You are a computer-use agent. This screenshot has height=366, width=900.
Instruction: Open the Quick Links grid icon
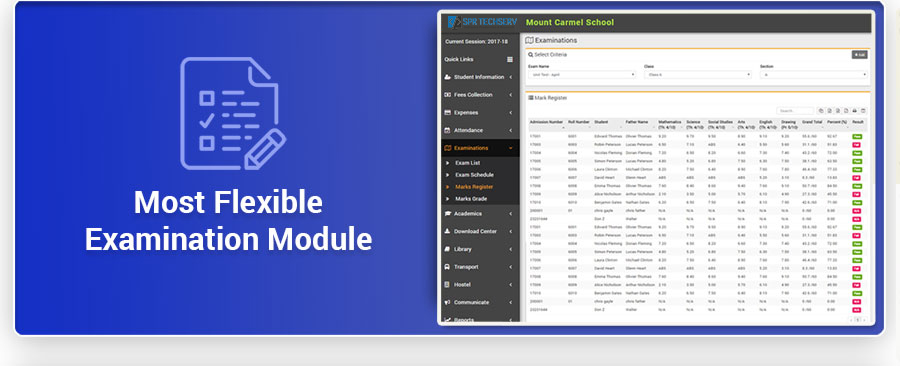coord(510,60)
